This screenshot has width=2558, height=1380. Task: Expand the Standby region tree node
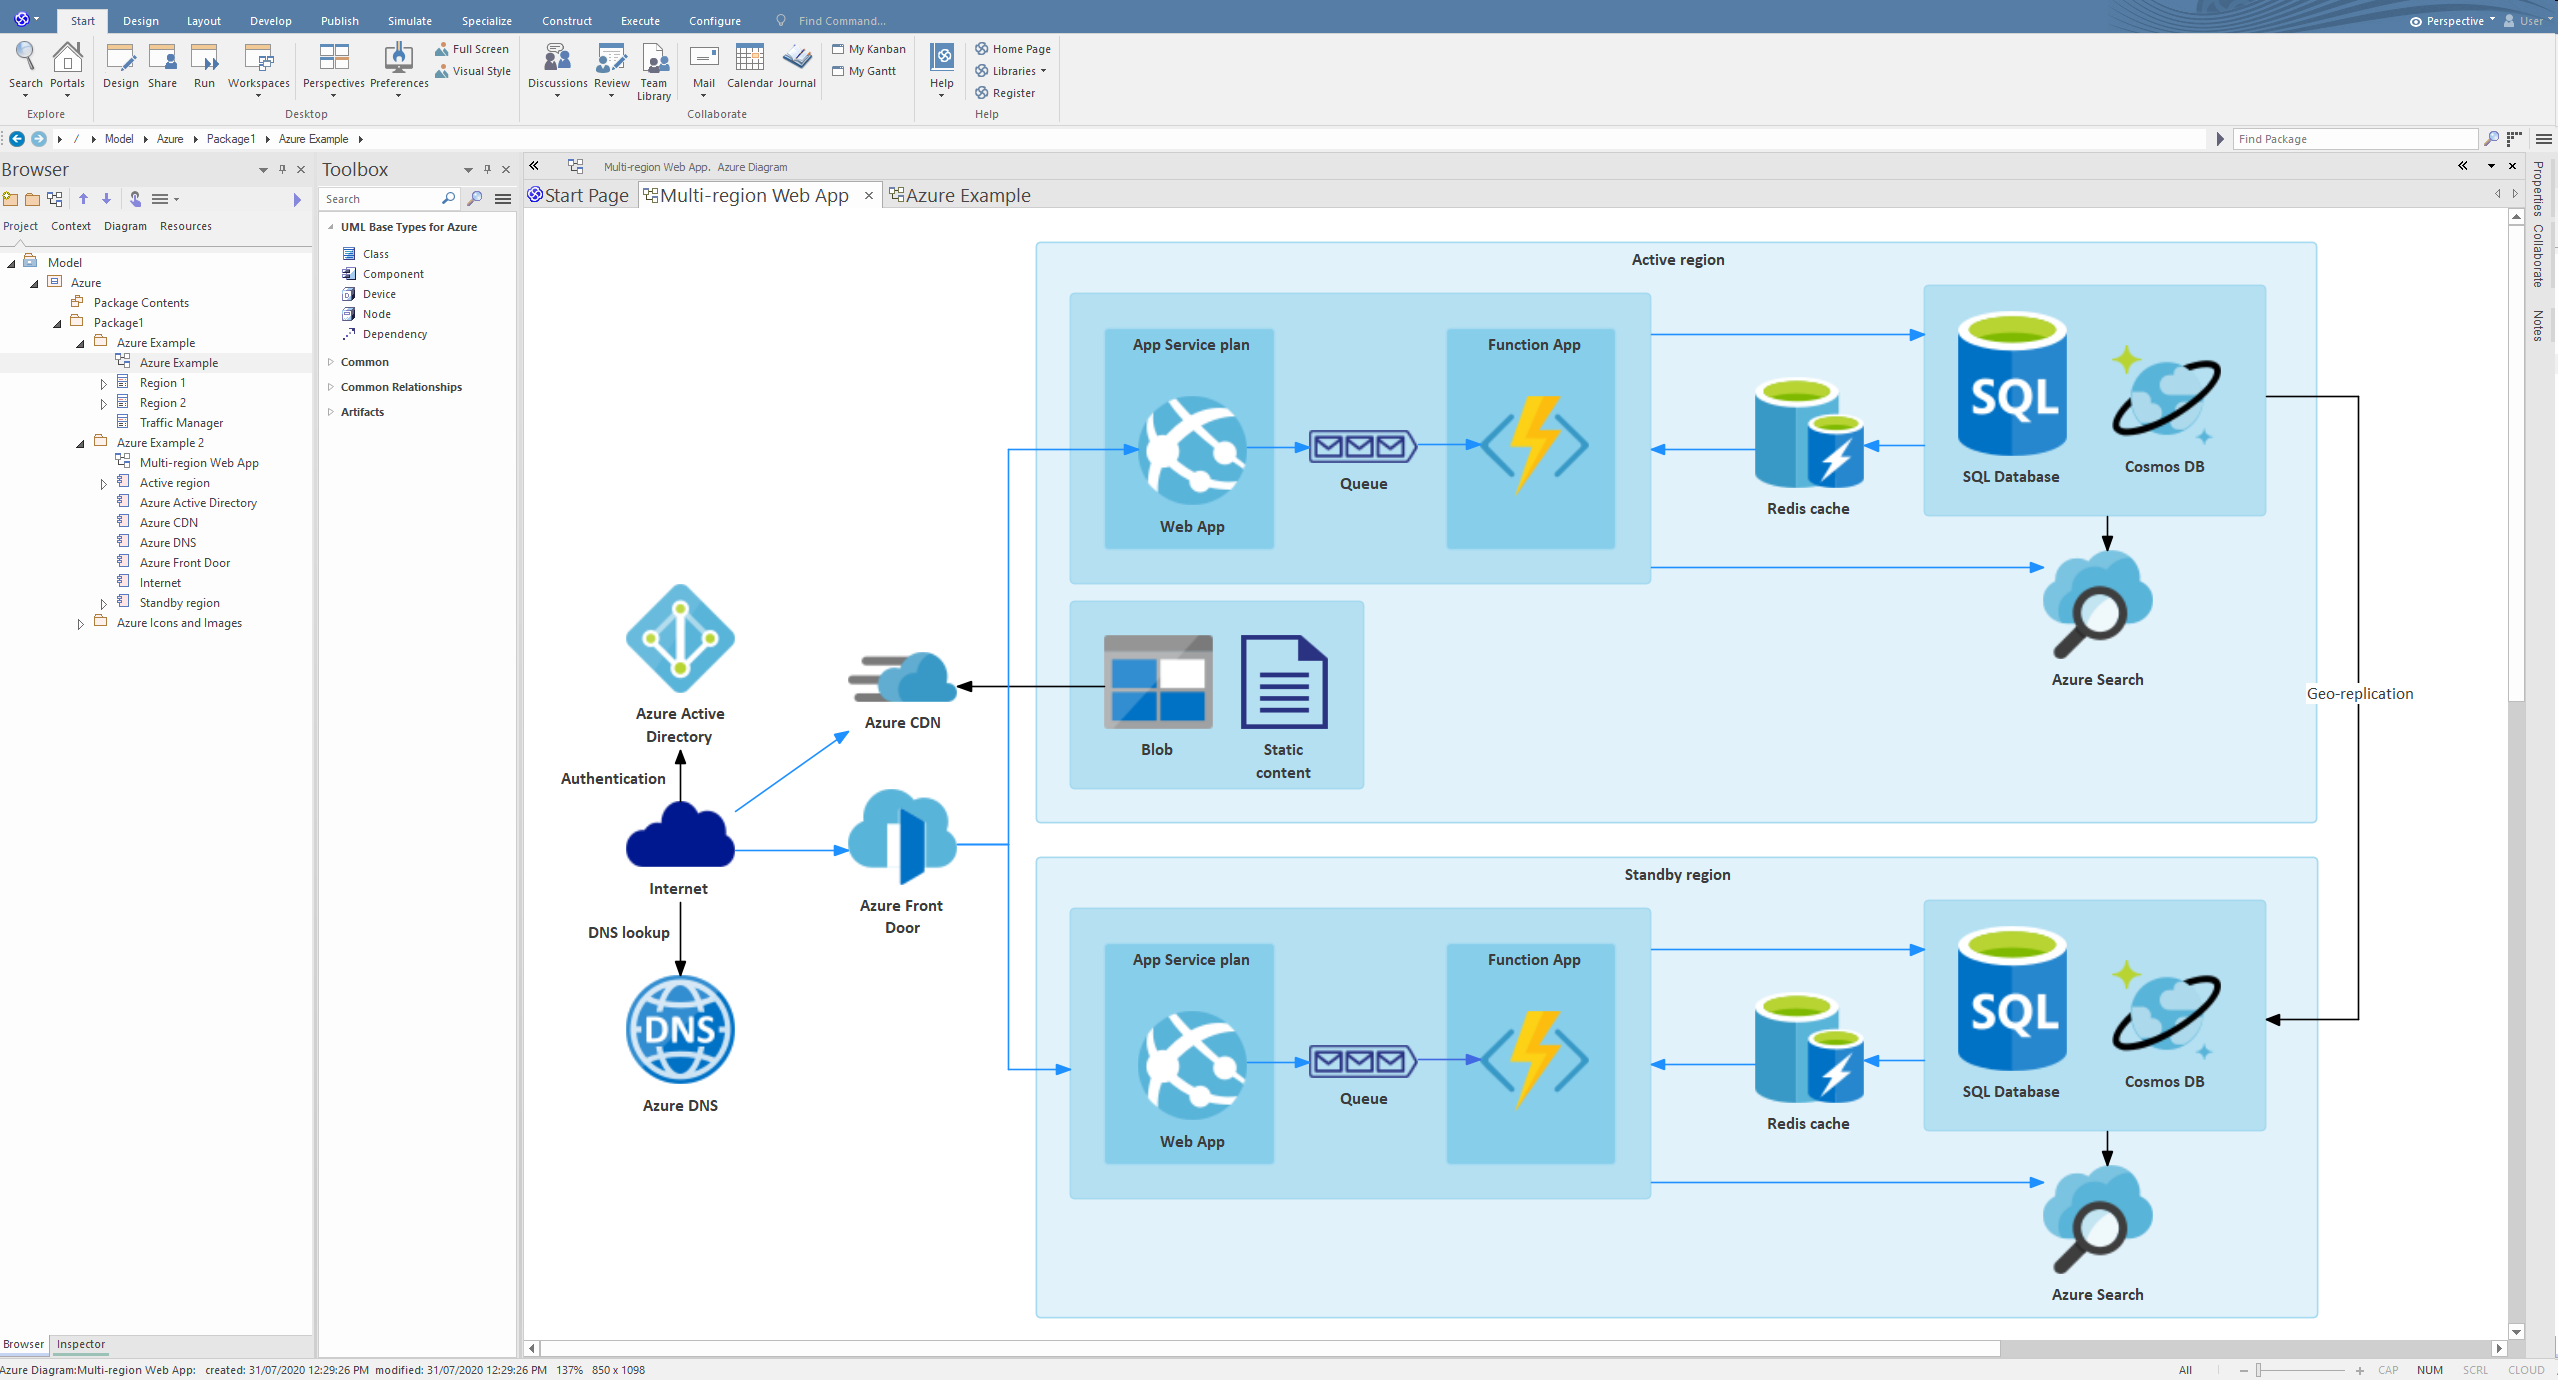point(103,603)
